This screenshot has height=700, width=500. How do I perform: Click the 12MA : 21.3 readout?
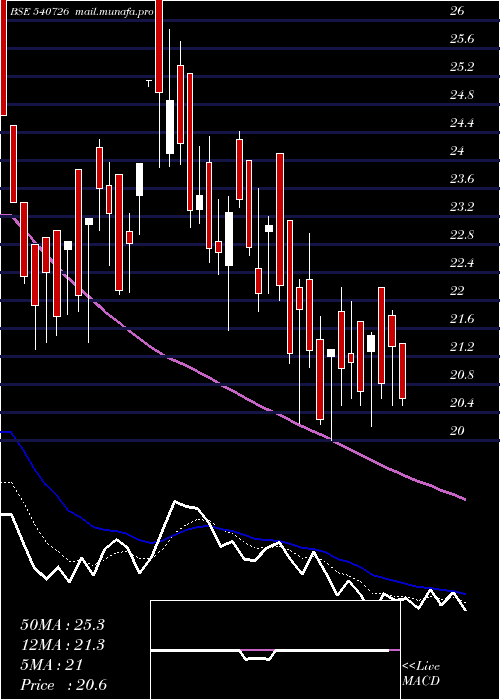(x=62, y=645)
